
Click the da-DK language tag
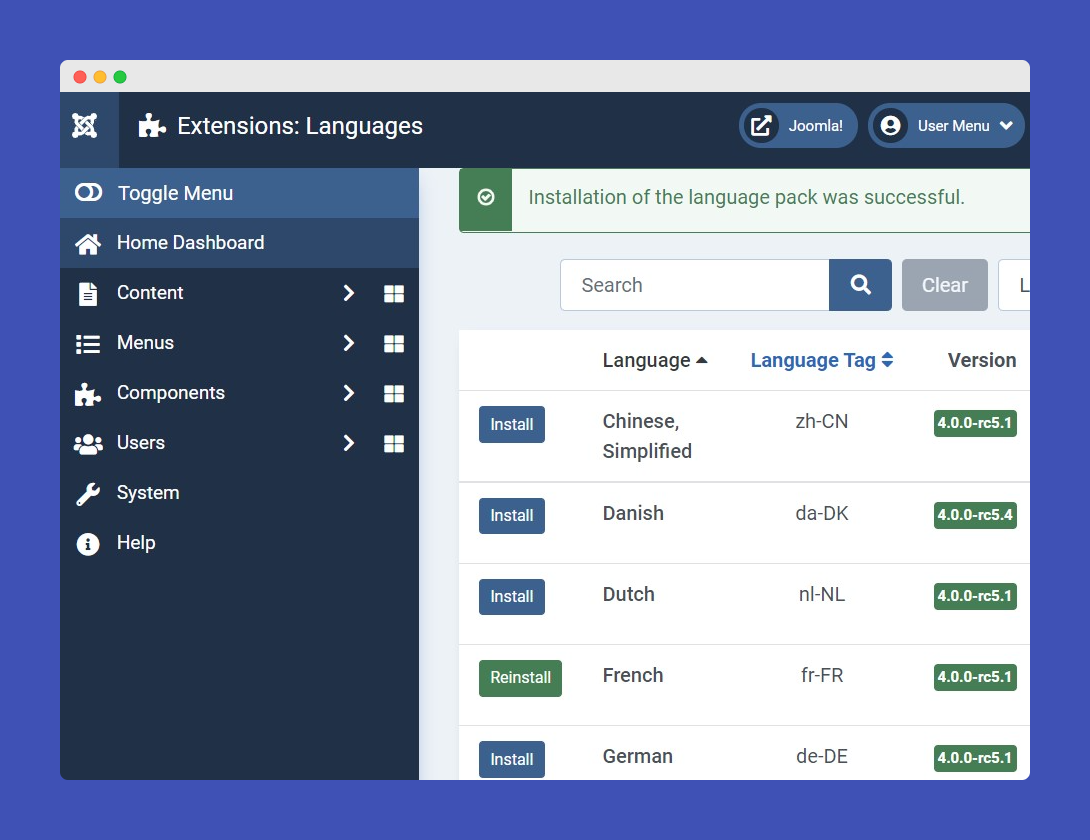pyautogui.click(x=822, y=513)
